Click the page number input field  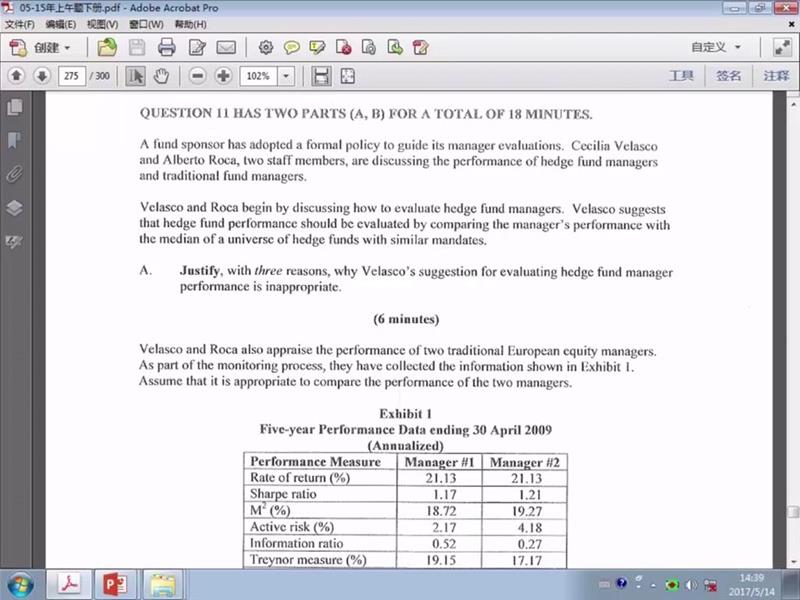pos(72,76)
